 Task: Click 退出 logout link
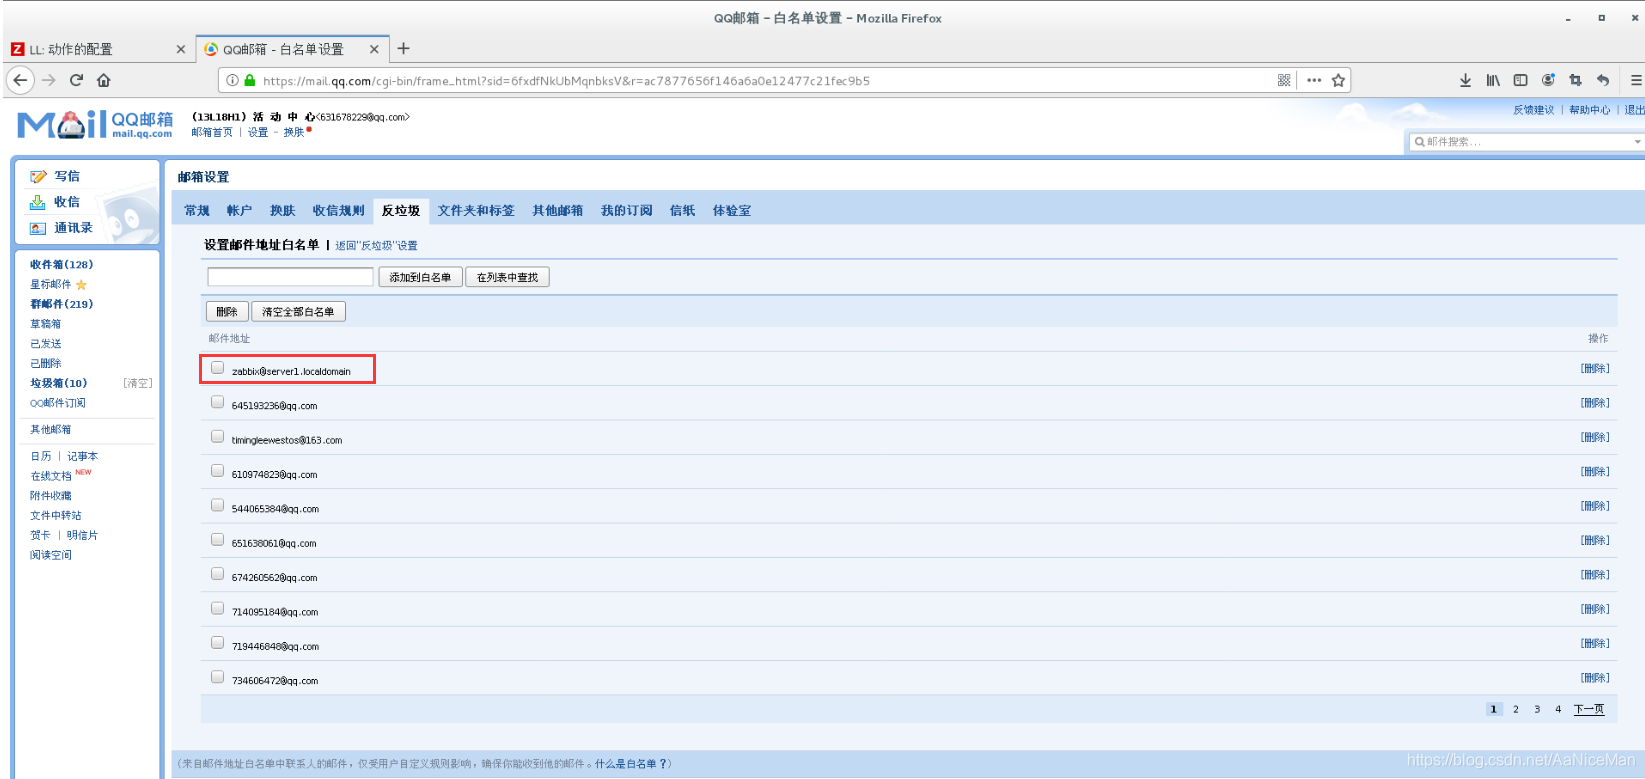(x=1634, y=110)
